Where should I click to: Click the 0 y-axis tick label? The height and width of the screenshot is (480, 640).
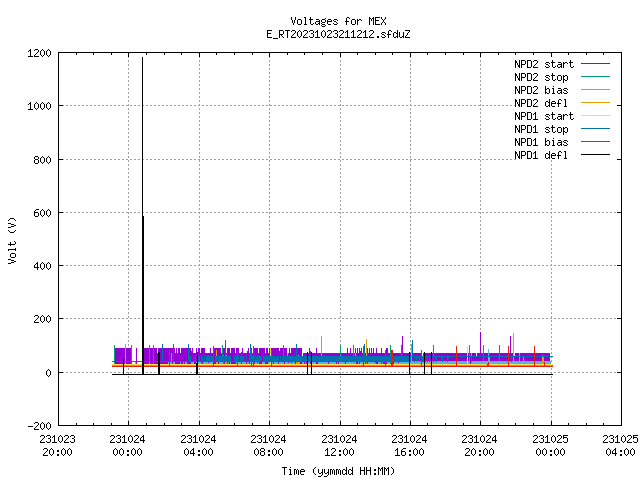coord(49,373)
